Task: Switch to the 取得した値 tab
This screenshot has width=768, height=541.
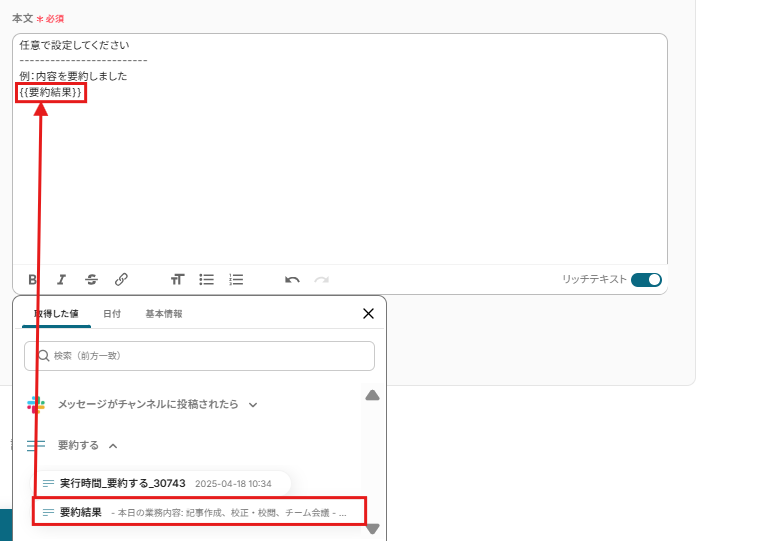Action: pos(56,314)
